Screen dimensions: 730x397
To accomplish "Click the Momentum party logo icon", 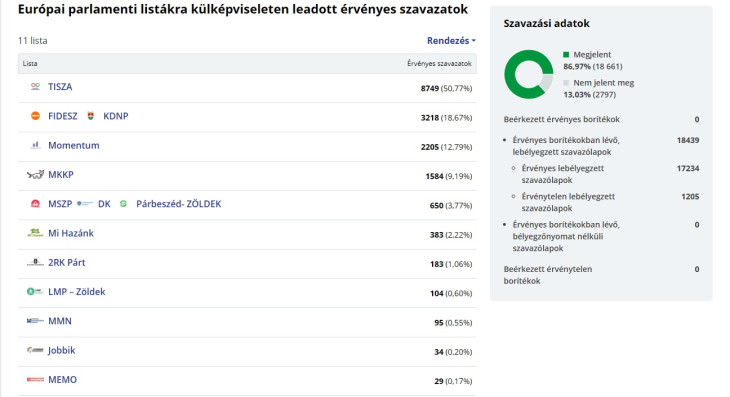I will 35,145.
